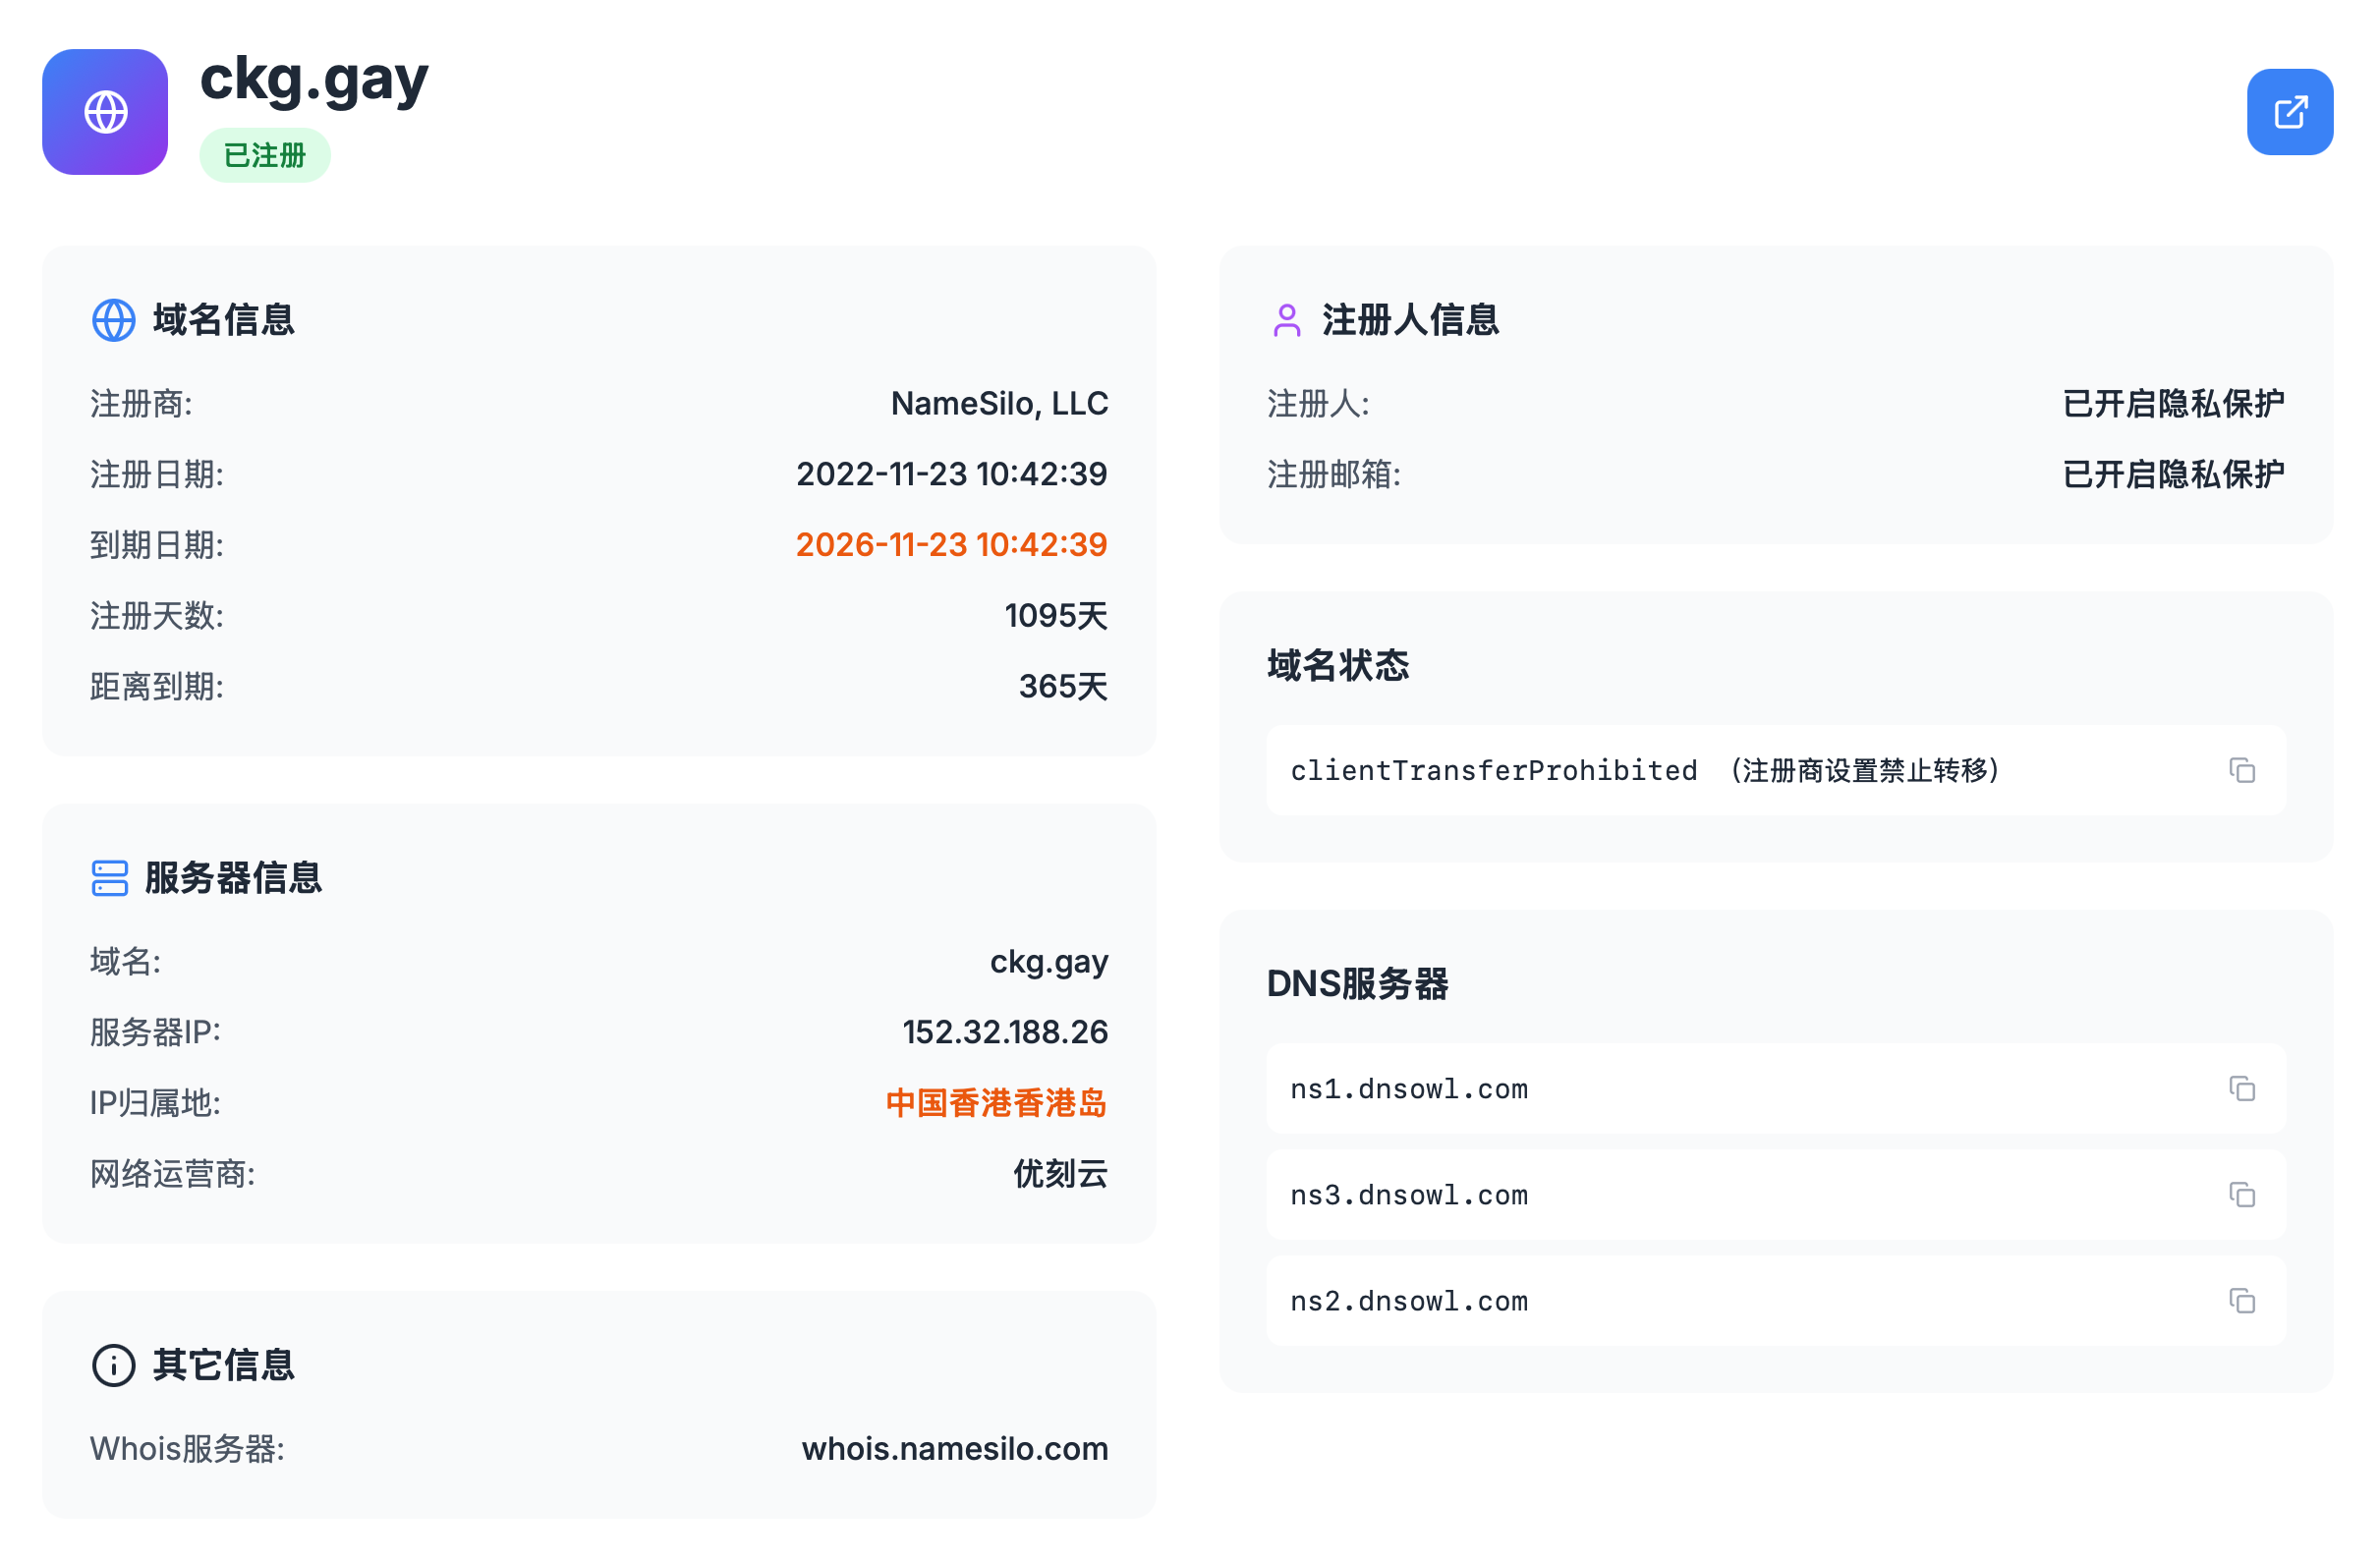Screen dimensions: 2380x1560
Task: Click the green 已注册 status badge
Action: click(x=265, y=155)
